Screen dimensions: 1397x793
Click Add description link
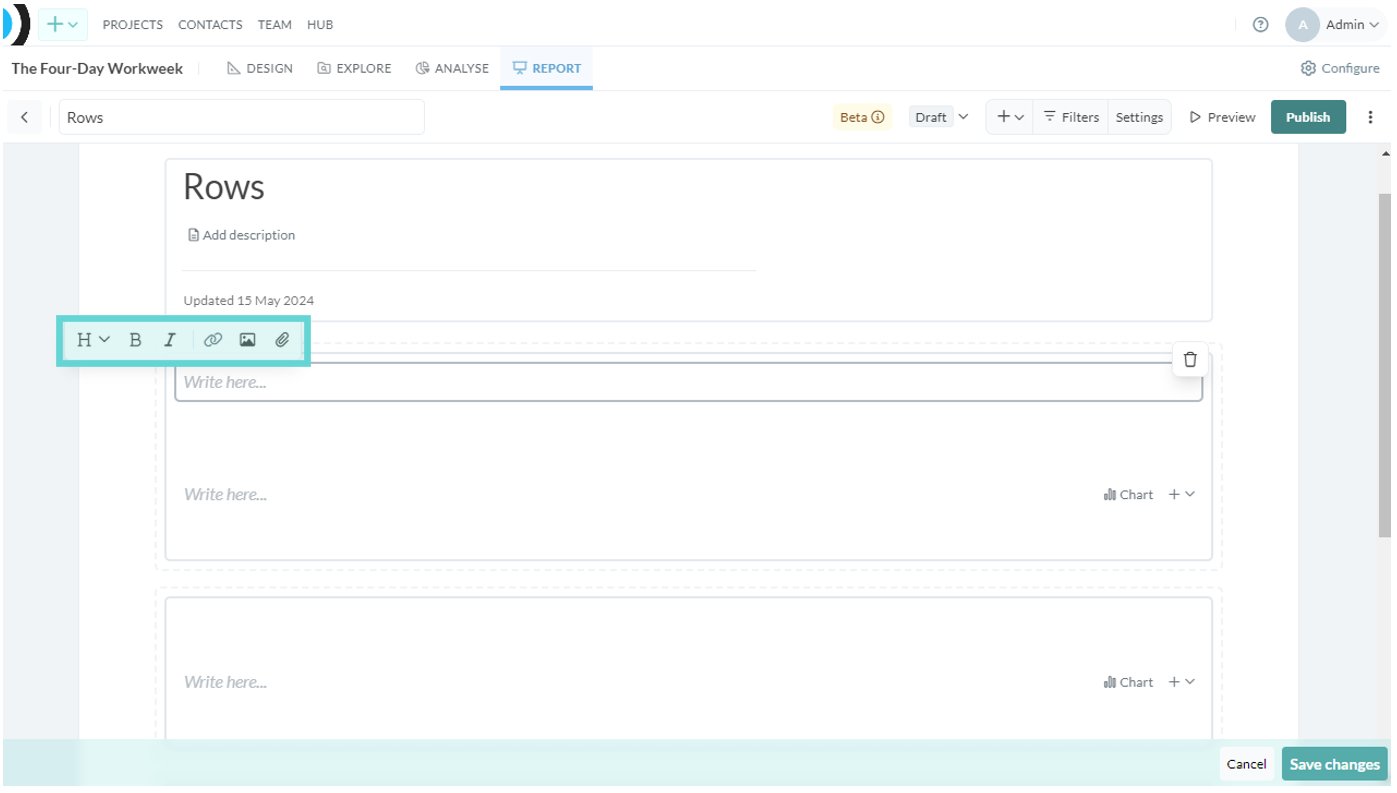[x=242, y=235]
